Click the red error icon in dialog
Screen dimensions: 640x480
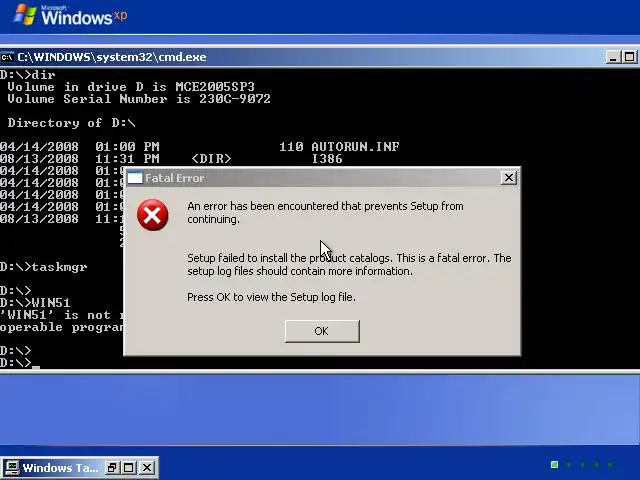(153, 215)
